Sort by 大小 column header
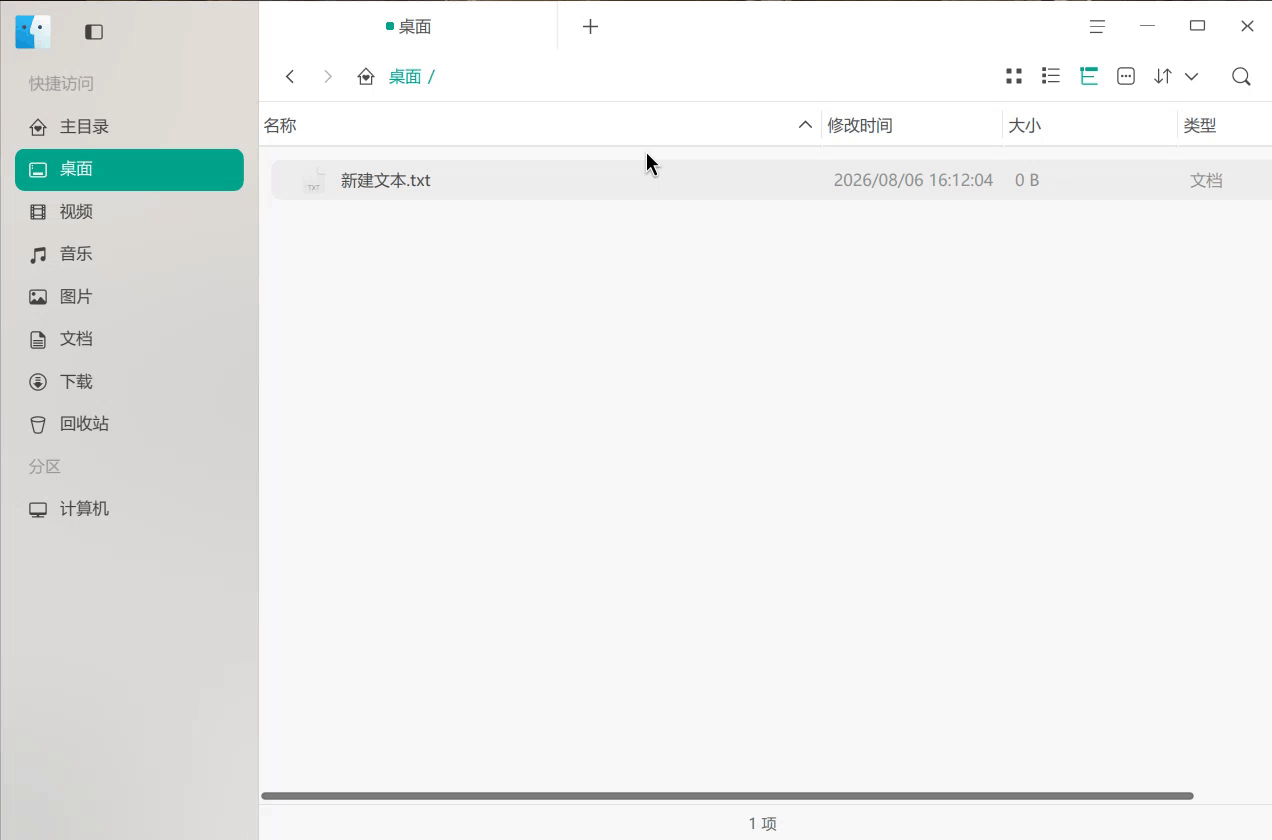 point(1090,125)
